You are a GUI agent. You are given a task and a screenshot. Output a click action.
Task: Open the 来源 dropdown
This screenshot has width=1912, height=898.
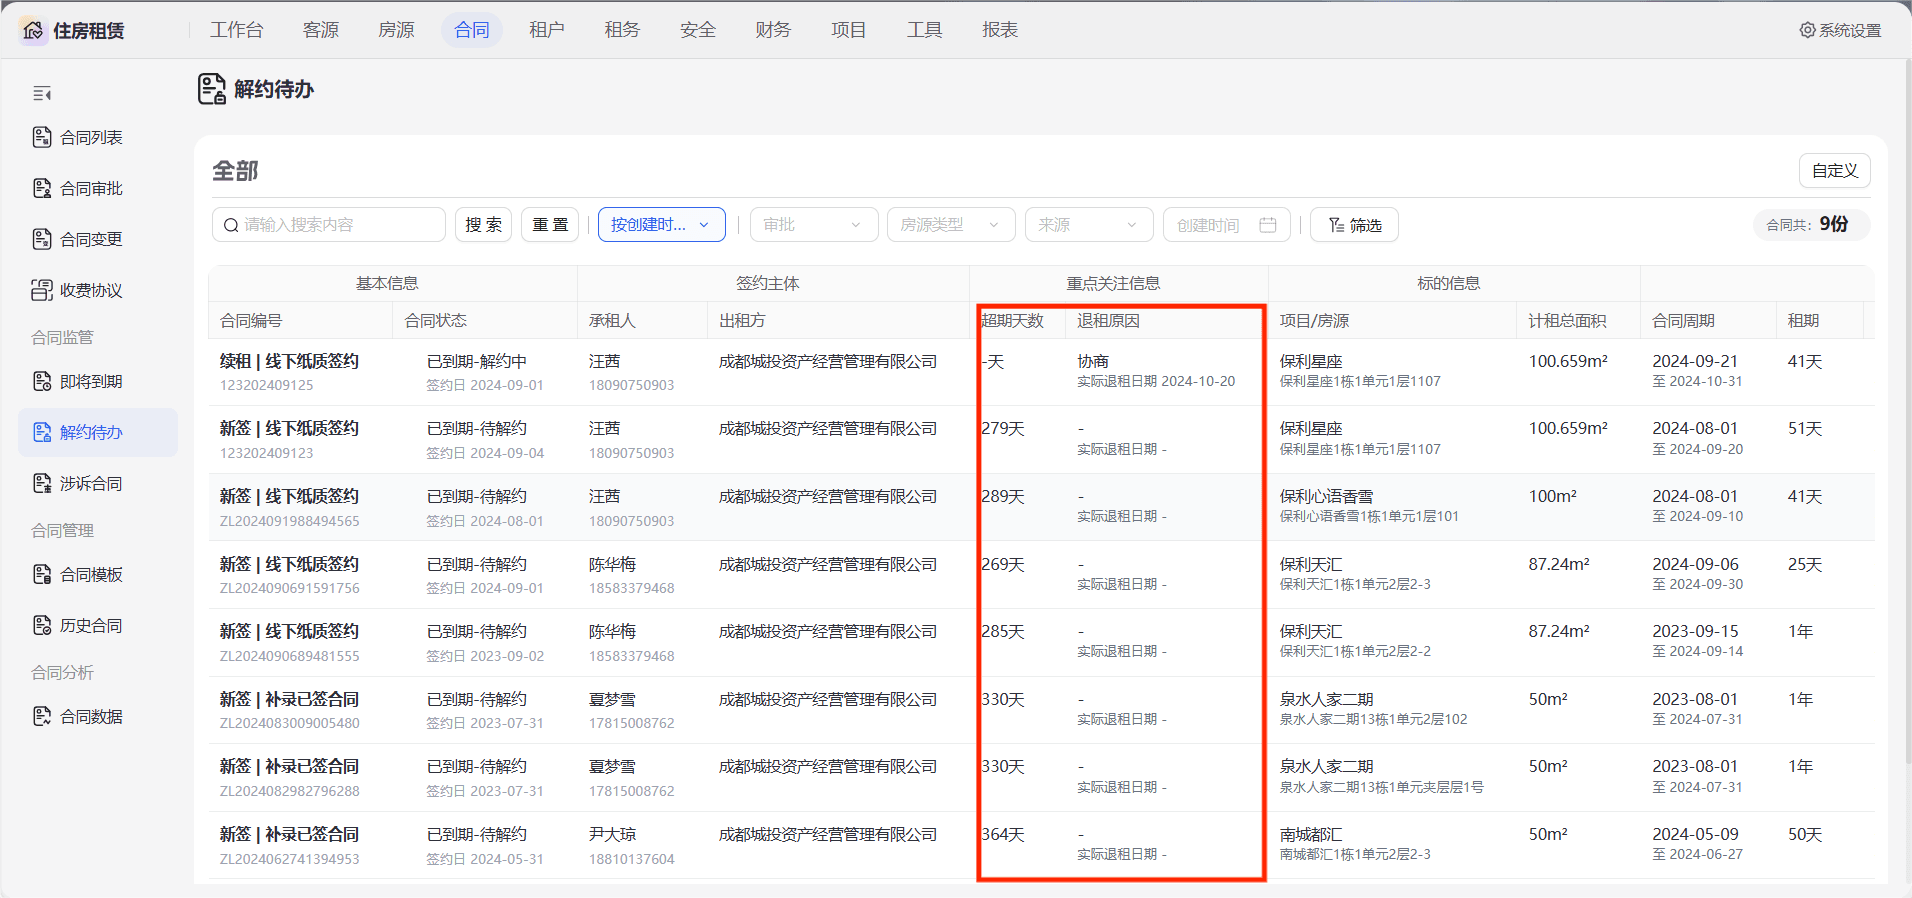1089,225
